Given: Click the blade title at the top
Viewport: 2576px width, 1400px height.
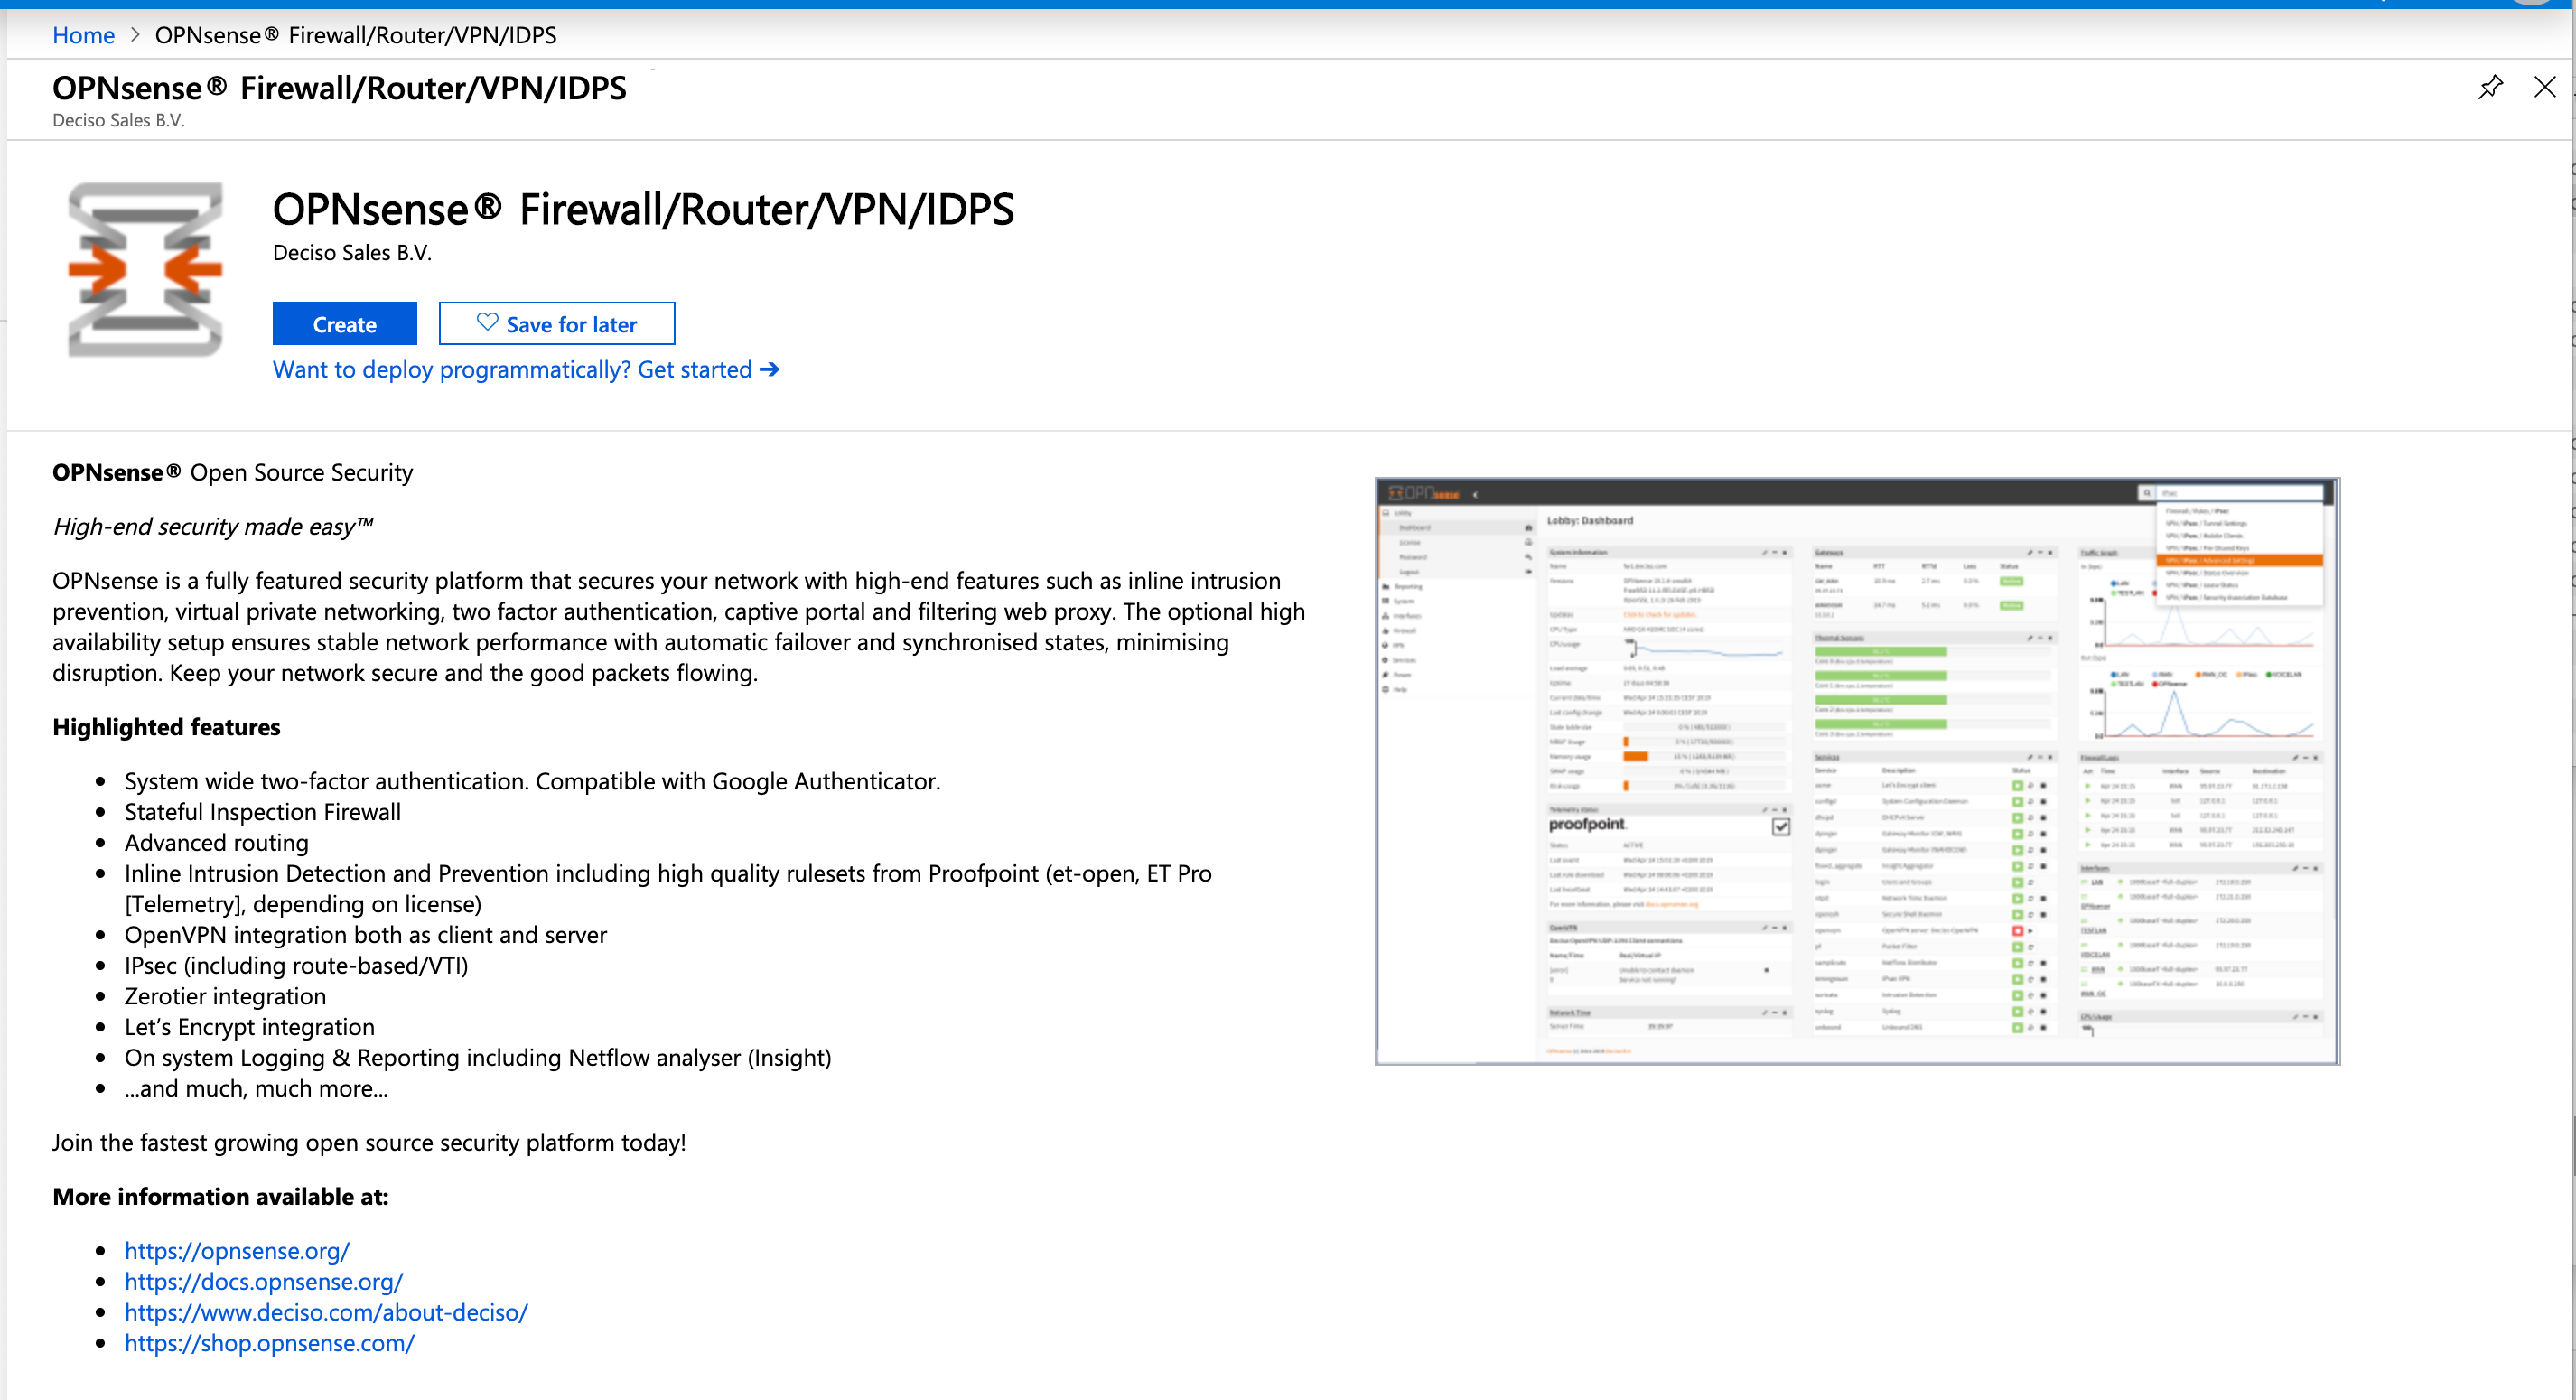Looking at the screenshot, I should (x=339, y=89).
